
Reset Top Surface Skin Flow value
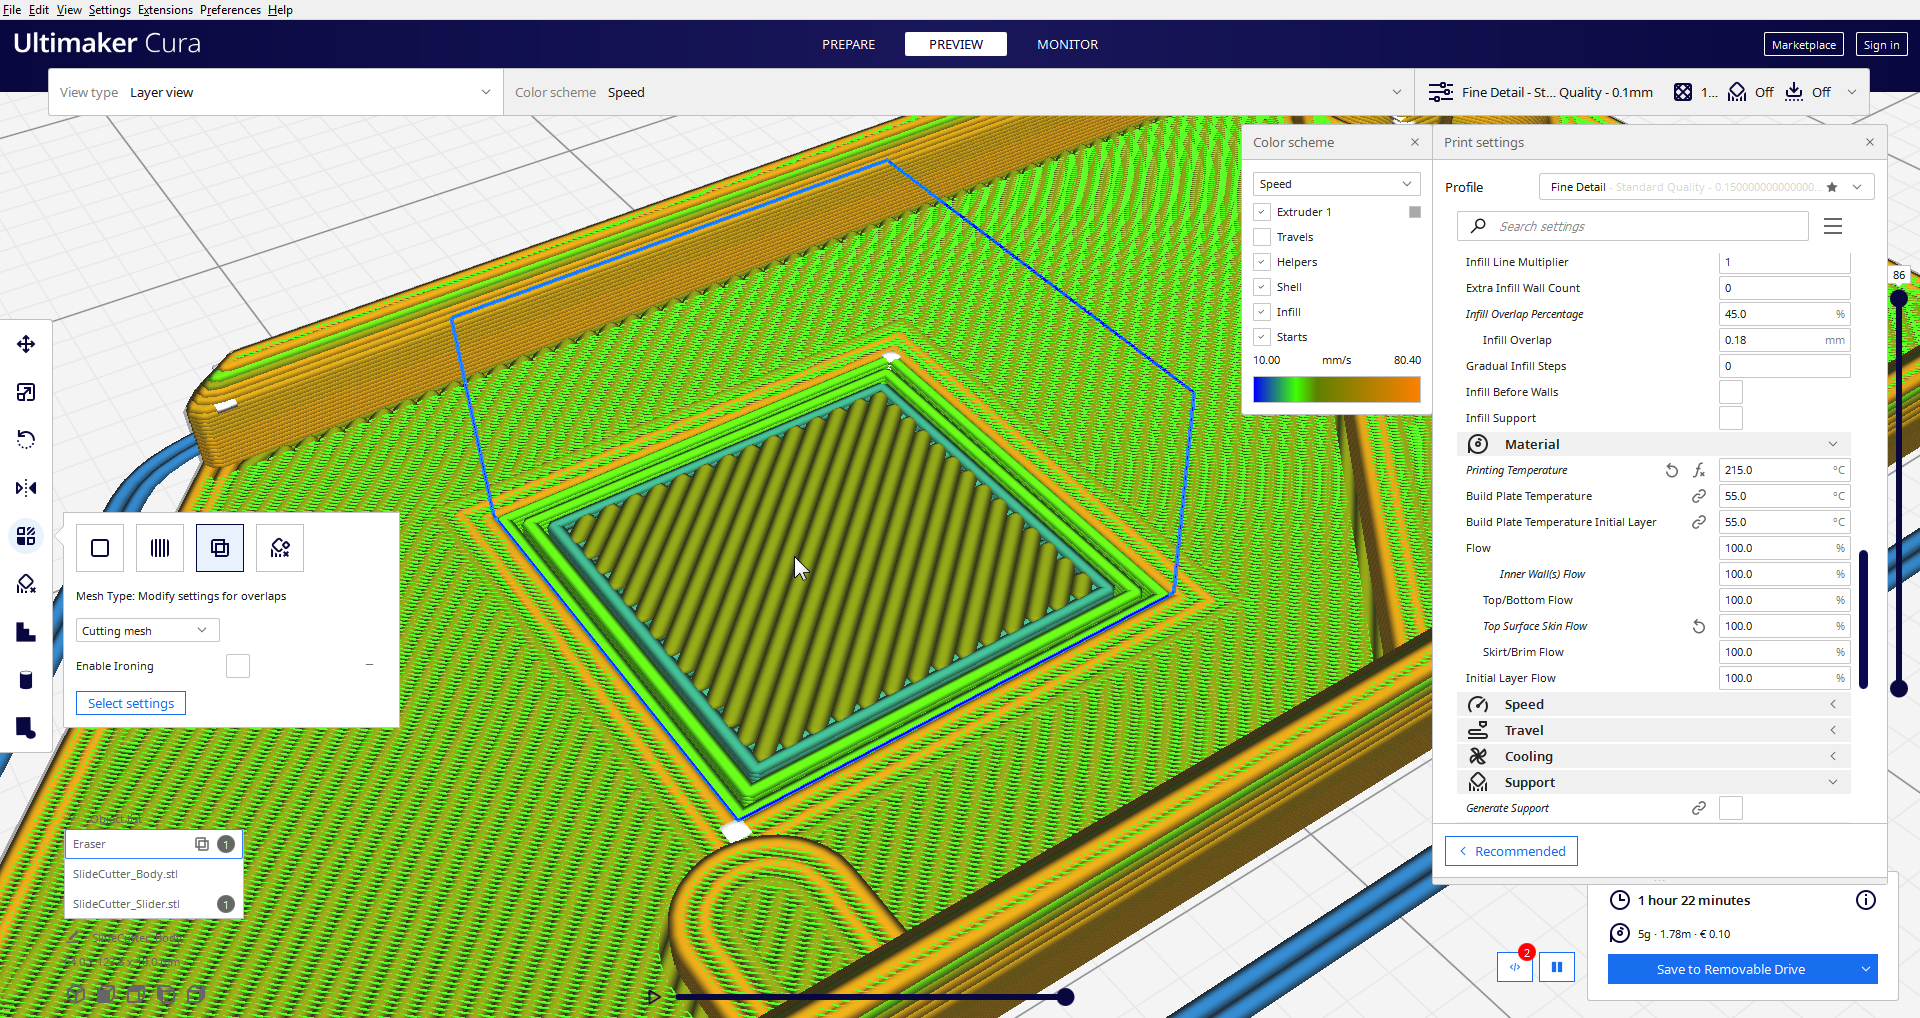pyautogui.click(x=1699, y=626)
